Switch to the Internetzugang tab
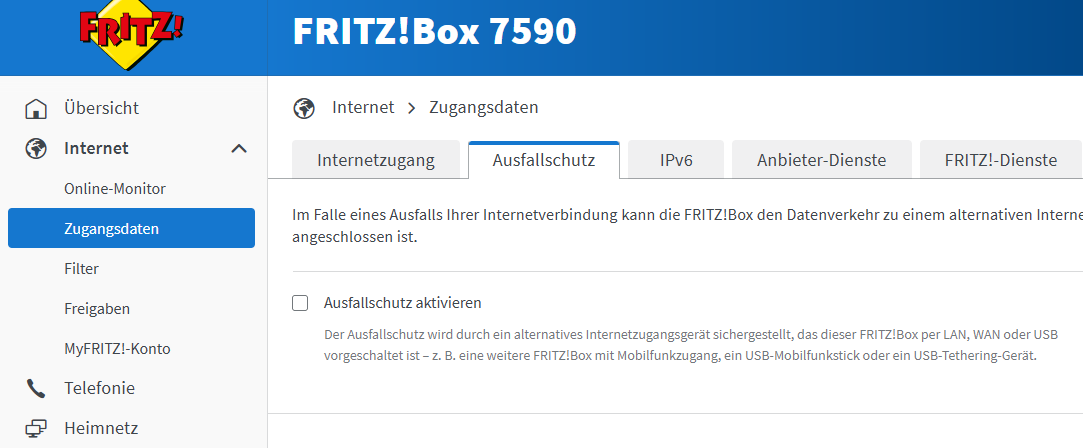This screenshot has width=1083, height=448. [376, 160]
